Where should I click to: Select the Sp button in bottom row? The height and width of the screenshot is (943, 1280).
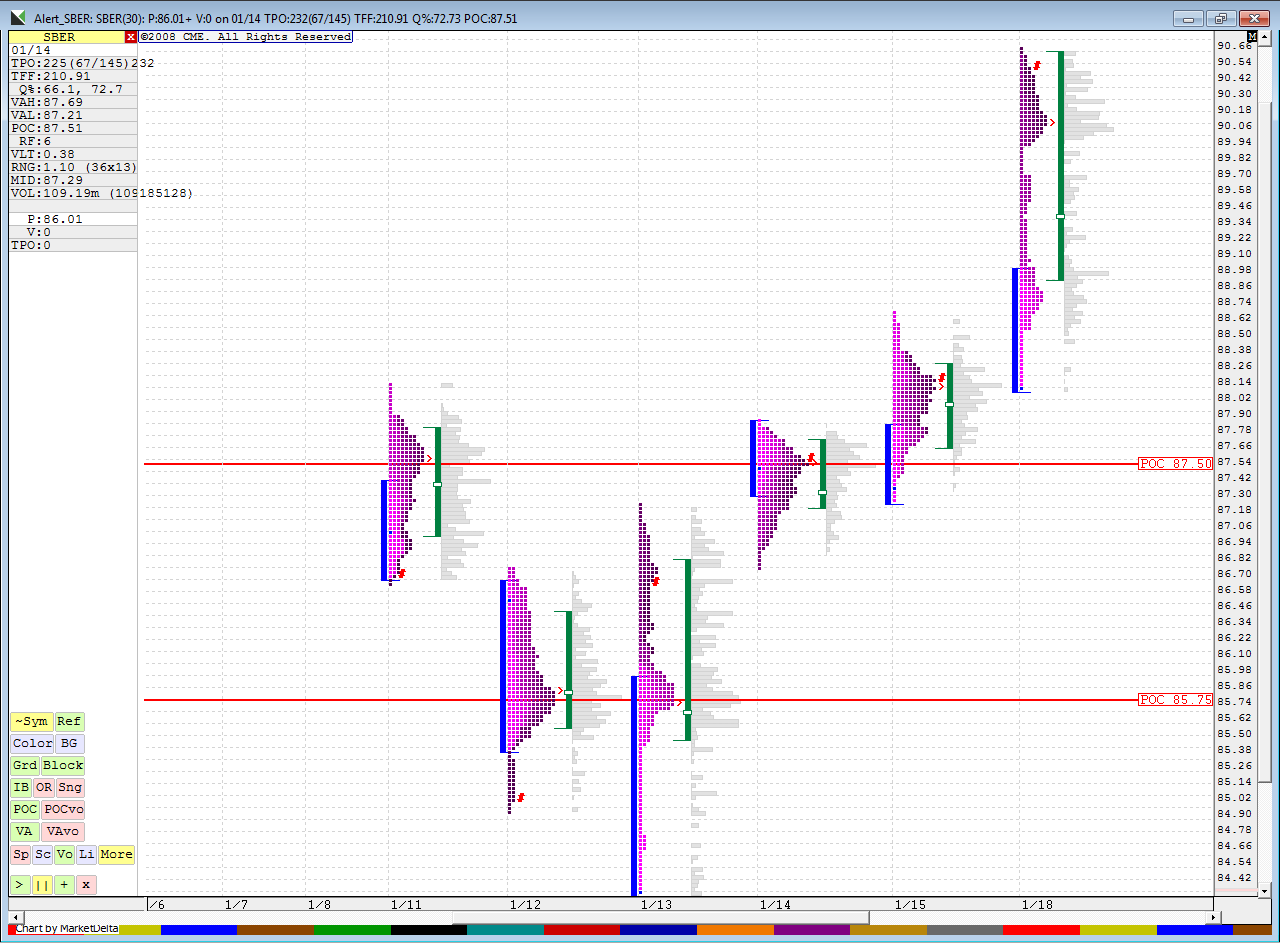(x=20, y=855)
